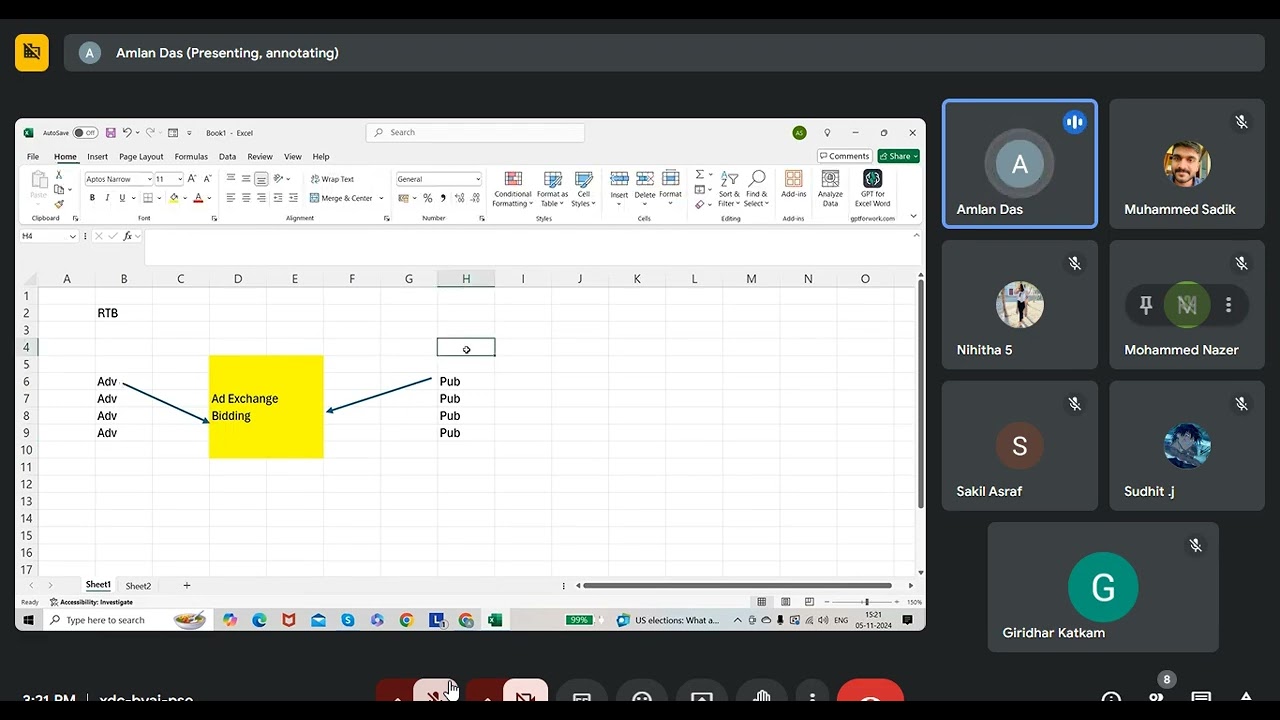The height and width of the screenshot is (720, 1280).
Task: Toggle Underline formatting
Action: [x=122, y=198]
